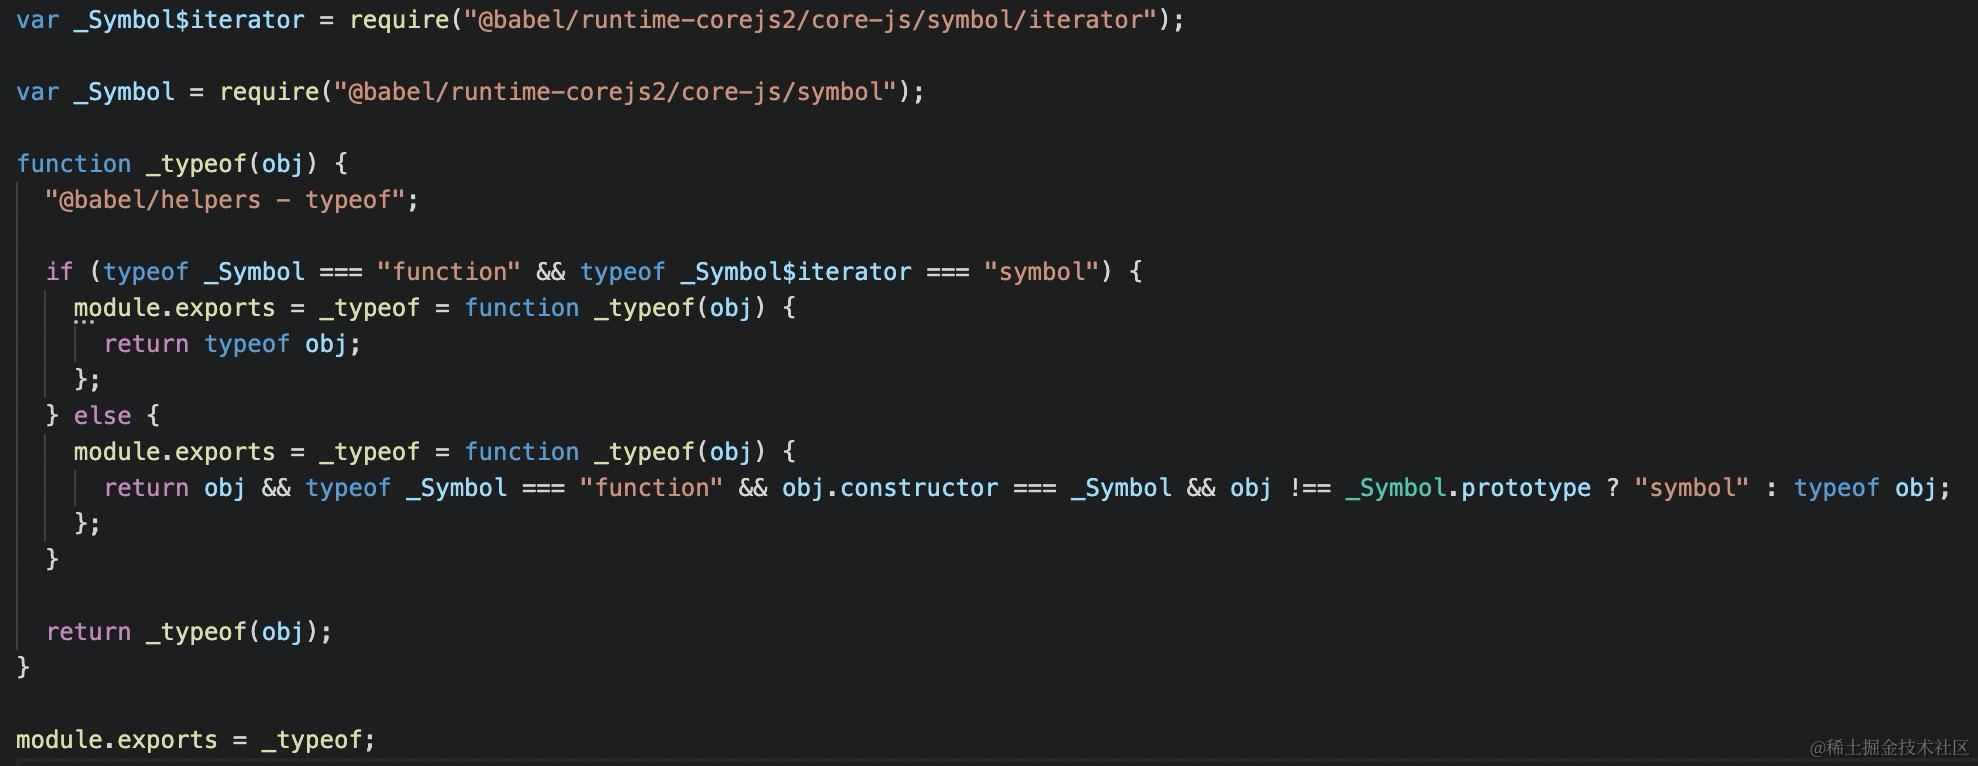Place cursor on the "return typeof obj;" line
This screenshot has width=1978, height=766.
coord(232,344)
